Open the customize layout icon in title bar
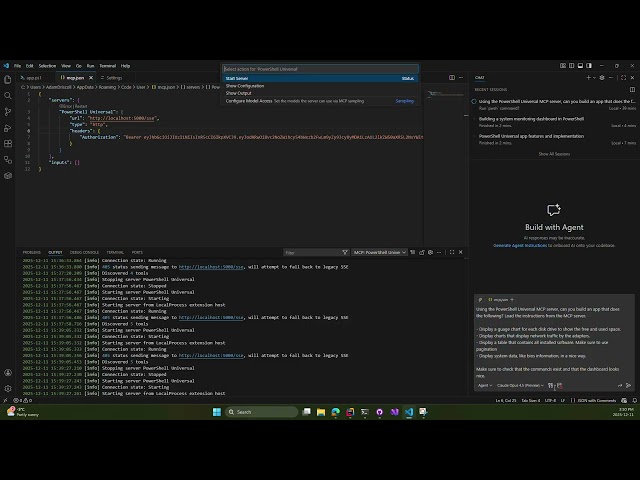Image resolution: width=640 pixels, height=480 pixels. [x=563, y=66]
